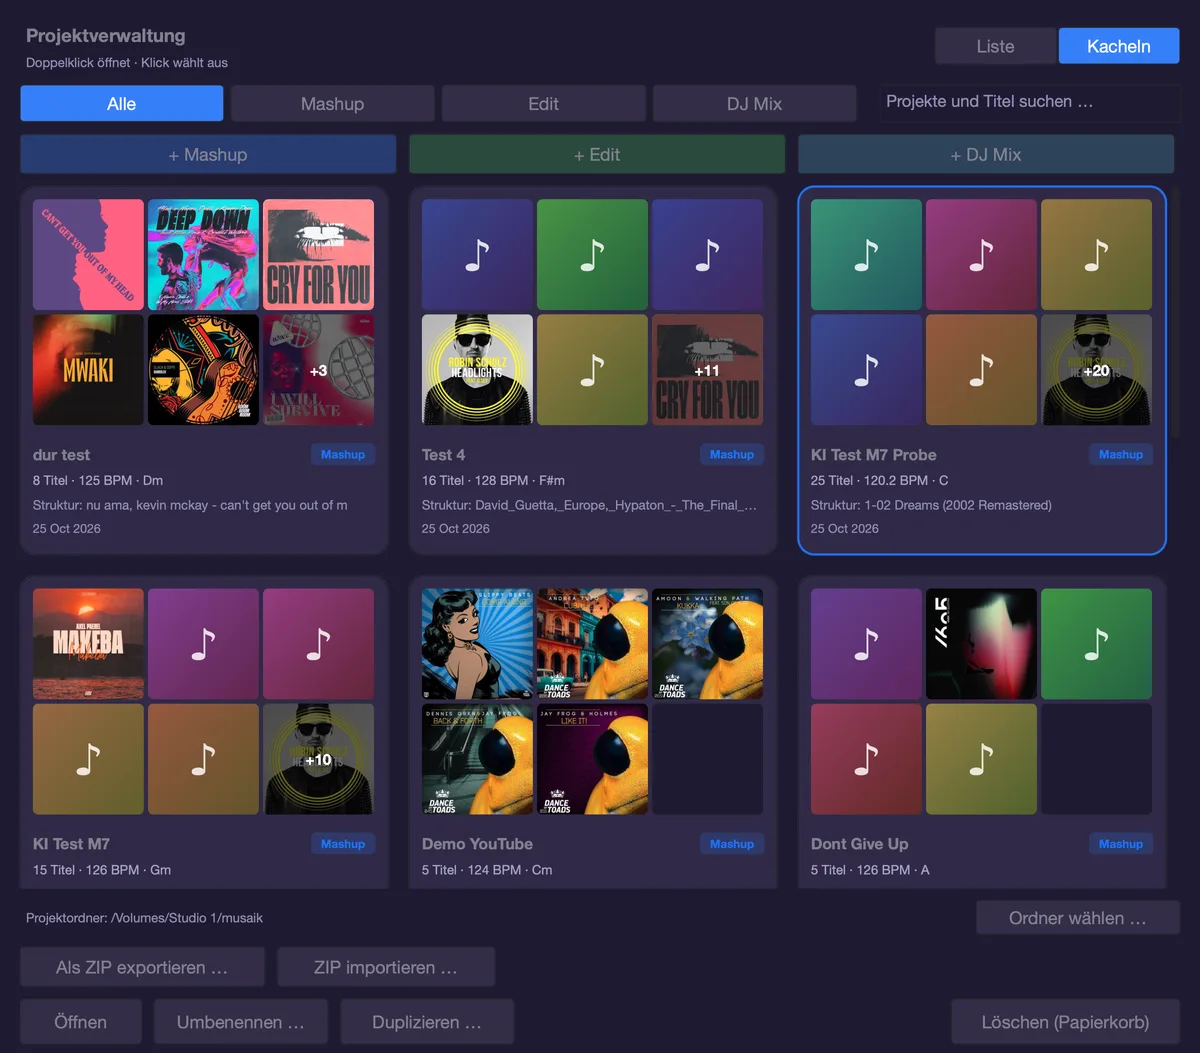The height and width of the screenshot is (1053, 1200).
Task: Click 'Als ZIP exportieren …'
Action: point(142,967)
